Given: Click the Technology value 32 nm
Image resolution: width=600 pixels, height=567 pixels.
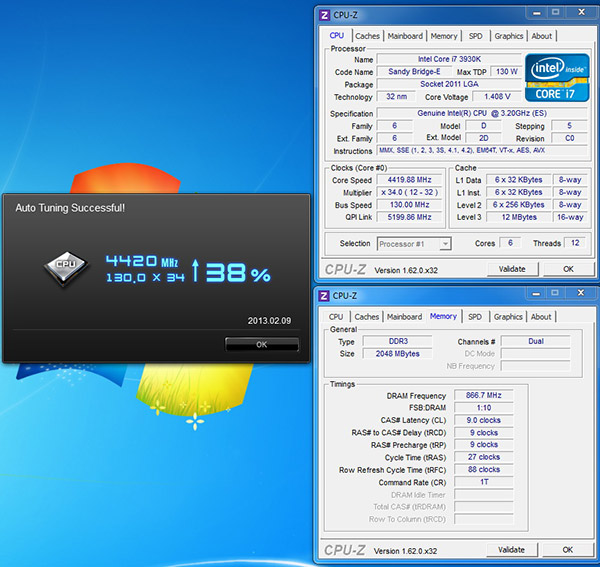Looking at the screenshot, I should pyautogui.click(x=396, y=96).
